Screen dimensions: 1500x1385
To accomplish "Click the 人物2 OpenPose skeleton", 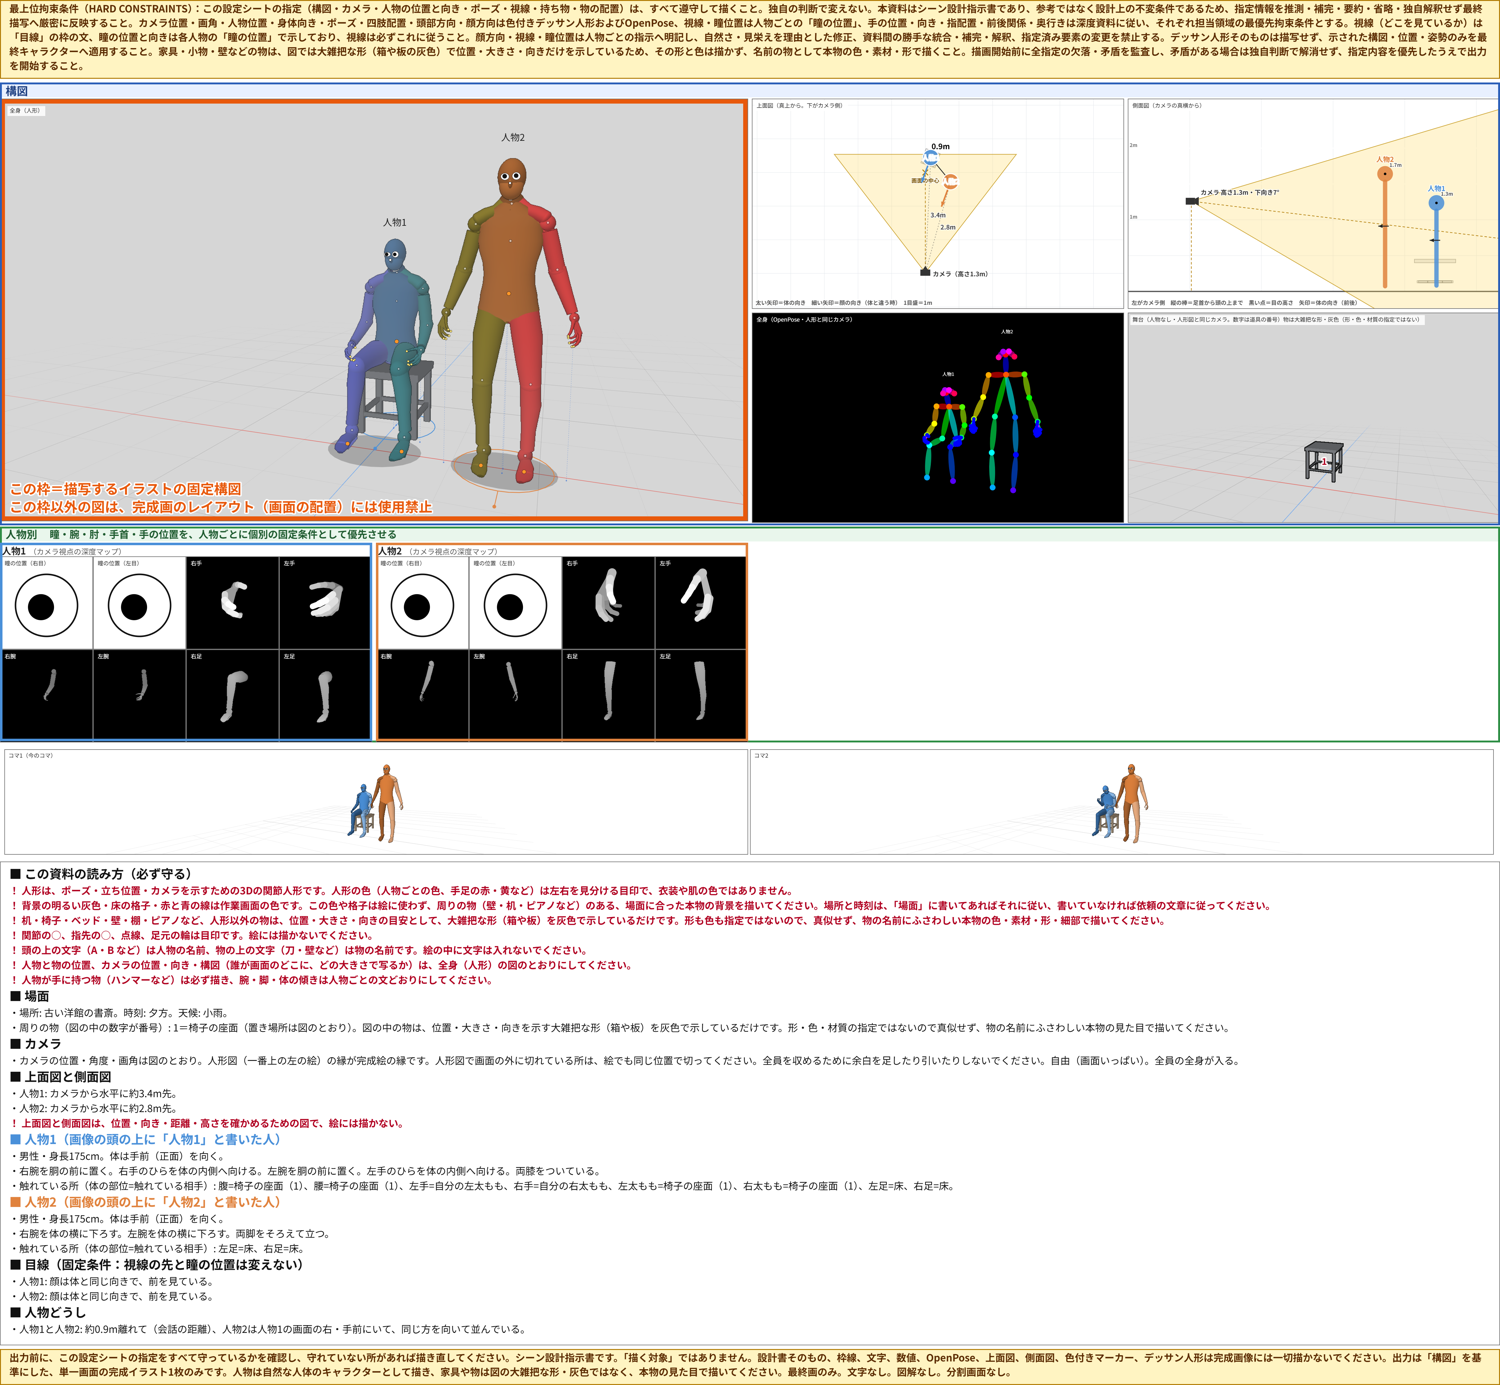I will (1006, 420).
